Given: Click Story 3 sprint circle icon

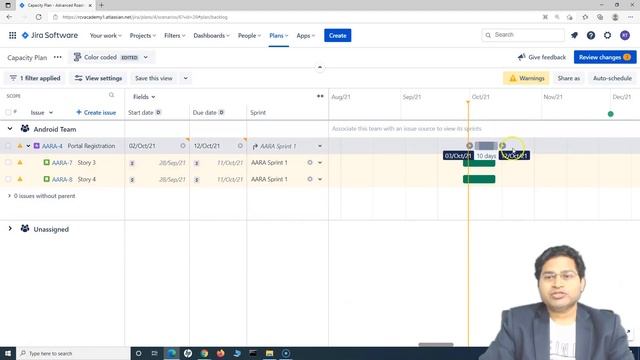Looking at the screenshot, I should (x=310, y=162).
